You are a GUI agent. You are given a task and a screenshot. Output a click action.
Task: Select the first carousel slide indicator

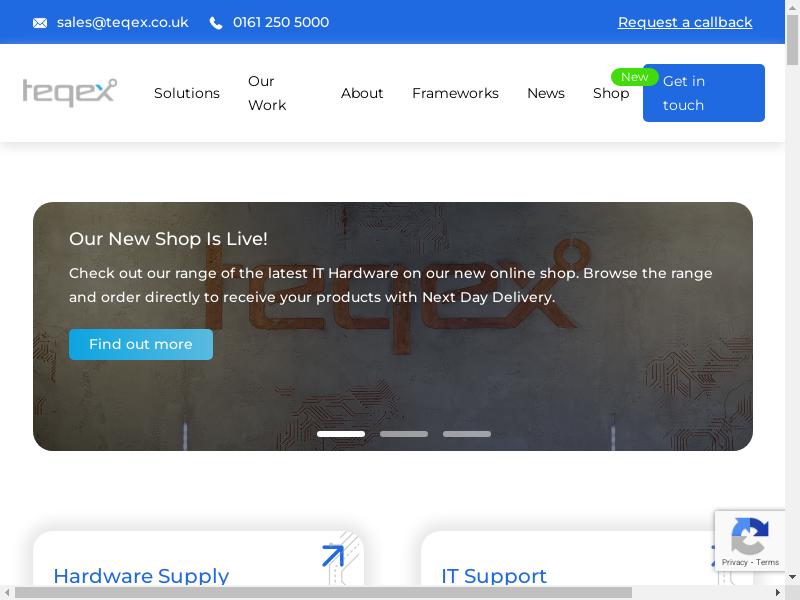(341, 434)
